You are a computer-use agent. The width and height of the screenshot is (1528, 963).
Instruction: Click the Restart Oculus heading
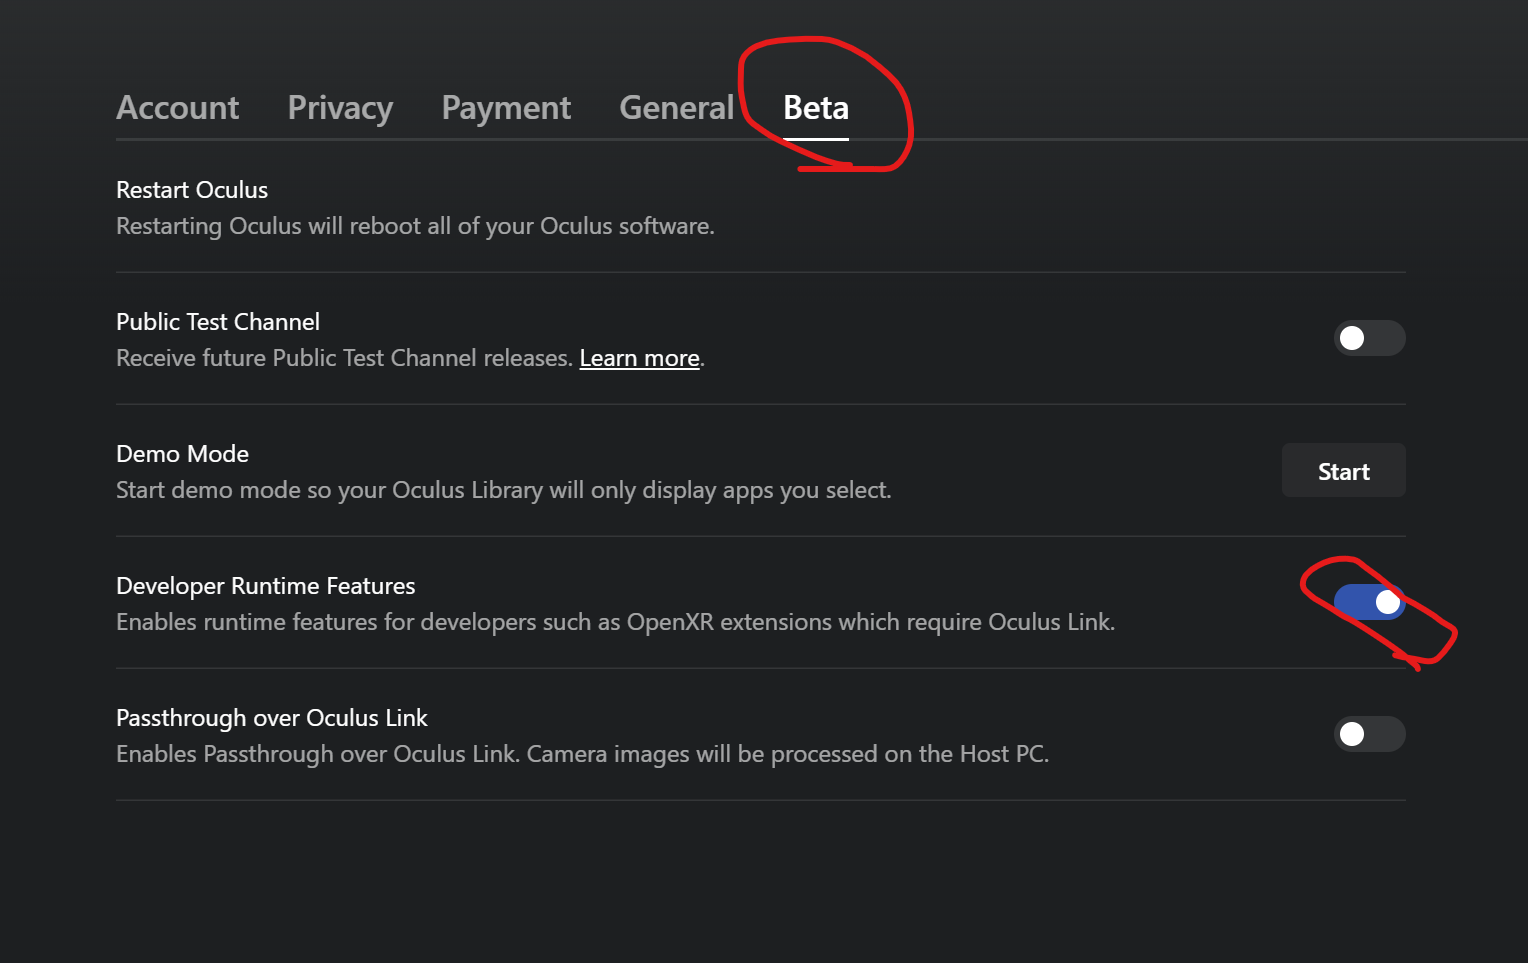tap(192, 190)
